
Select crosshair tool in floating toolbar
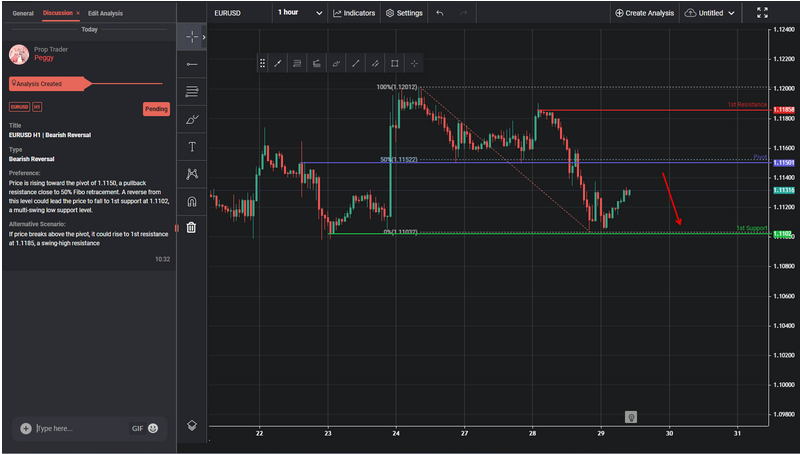click(414, 63)
